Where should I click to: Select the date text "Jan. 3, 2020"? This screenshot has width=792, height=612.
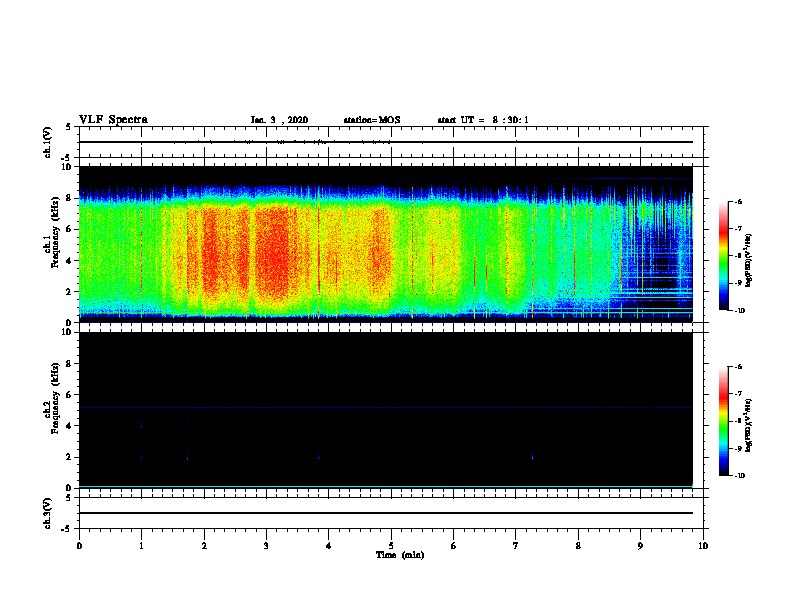pos(279,120)
